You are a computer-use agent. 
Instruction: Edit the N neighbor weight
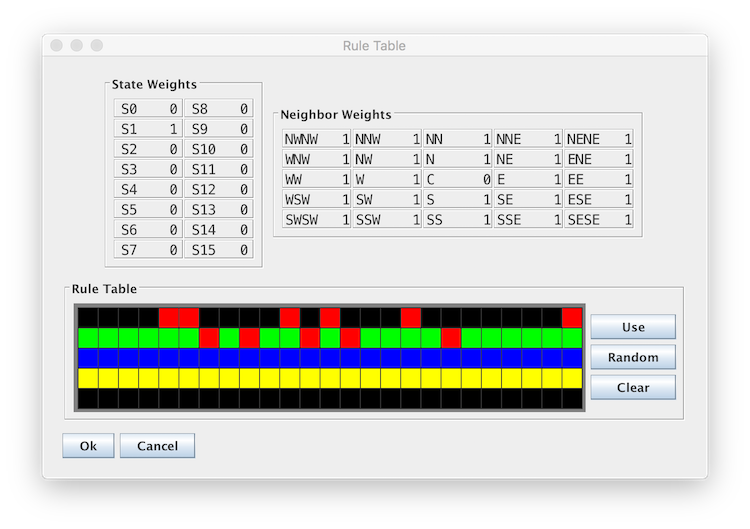(x=458, y=159)
